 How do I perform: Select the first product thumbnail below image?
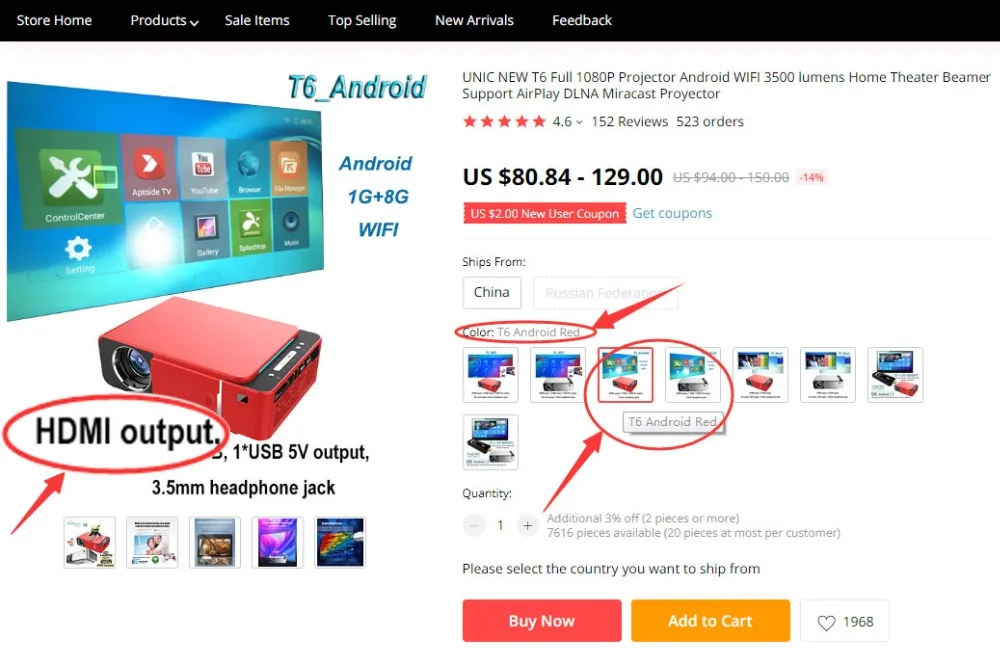(x=89, y=543)
